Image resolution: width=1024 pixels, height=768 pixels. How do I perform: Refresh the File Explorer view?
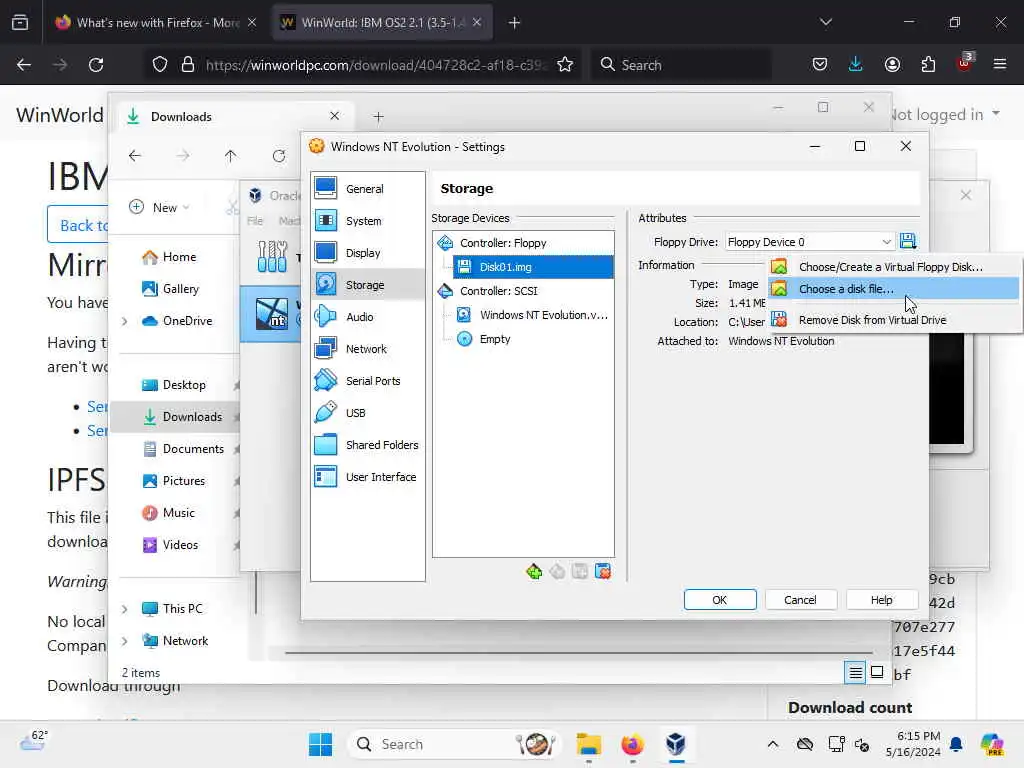point(279,155)
